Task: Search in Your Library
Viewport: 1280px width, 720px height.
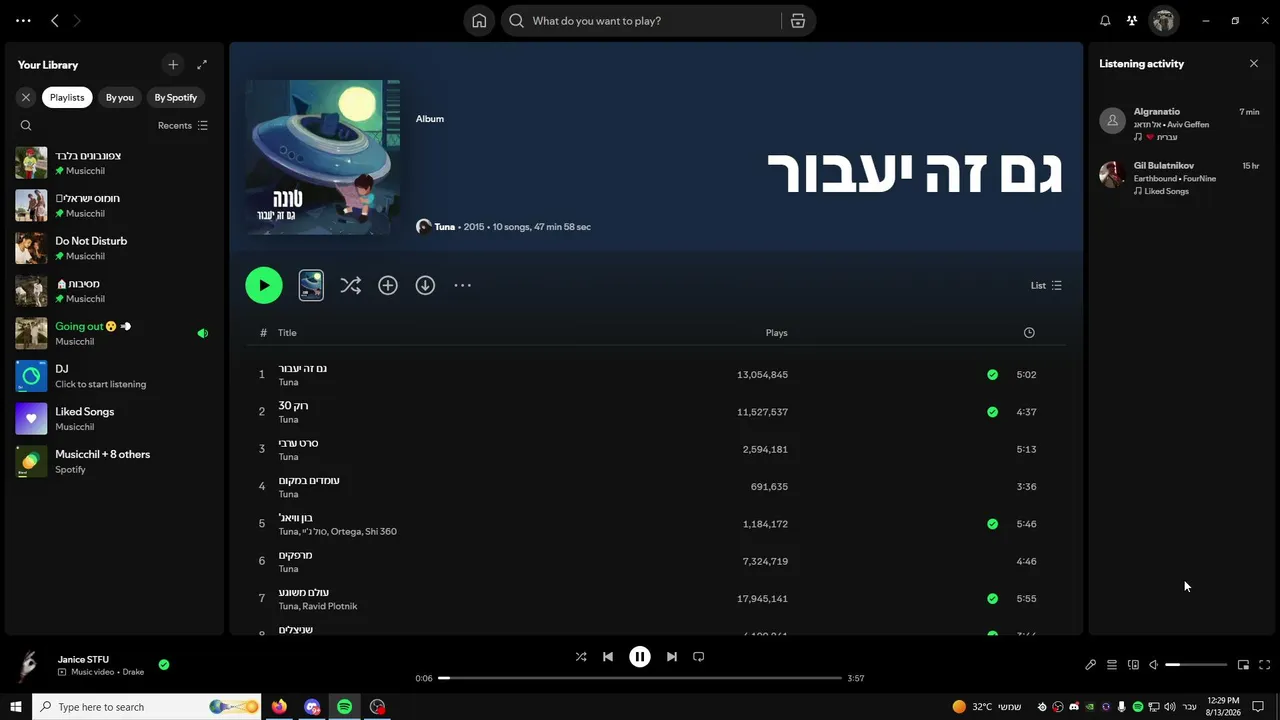Action: point(26,126)
